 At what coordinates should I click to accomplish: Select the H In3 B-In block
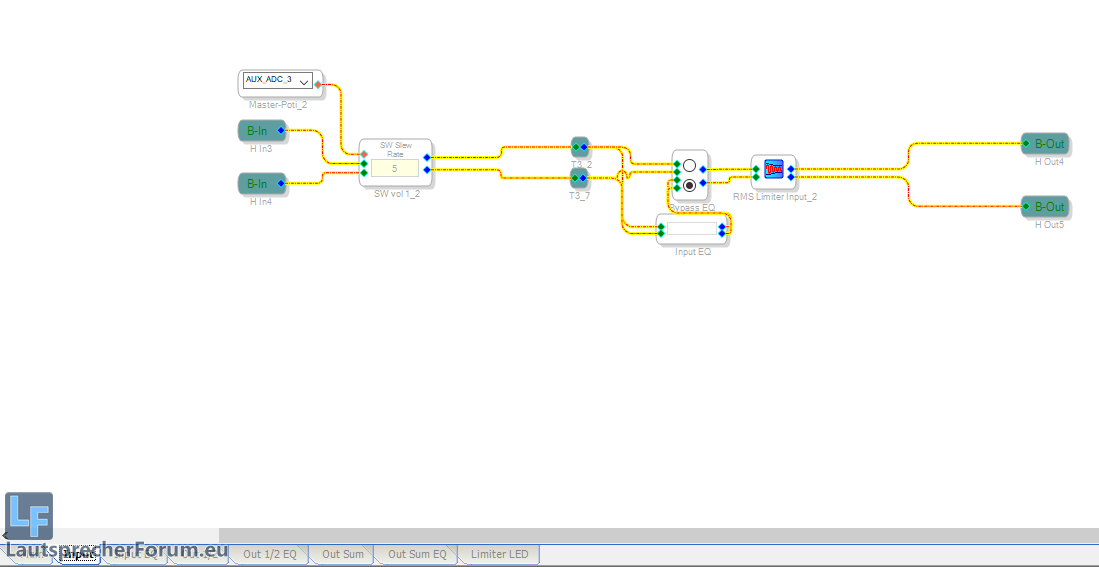tap(258, 131)
